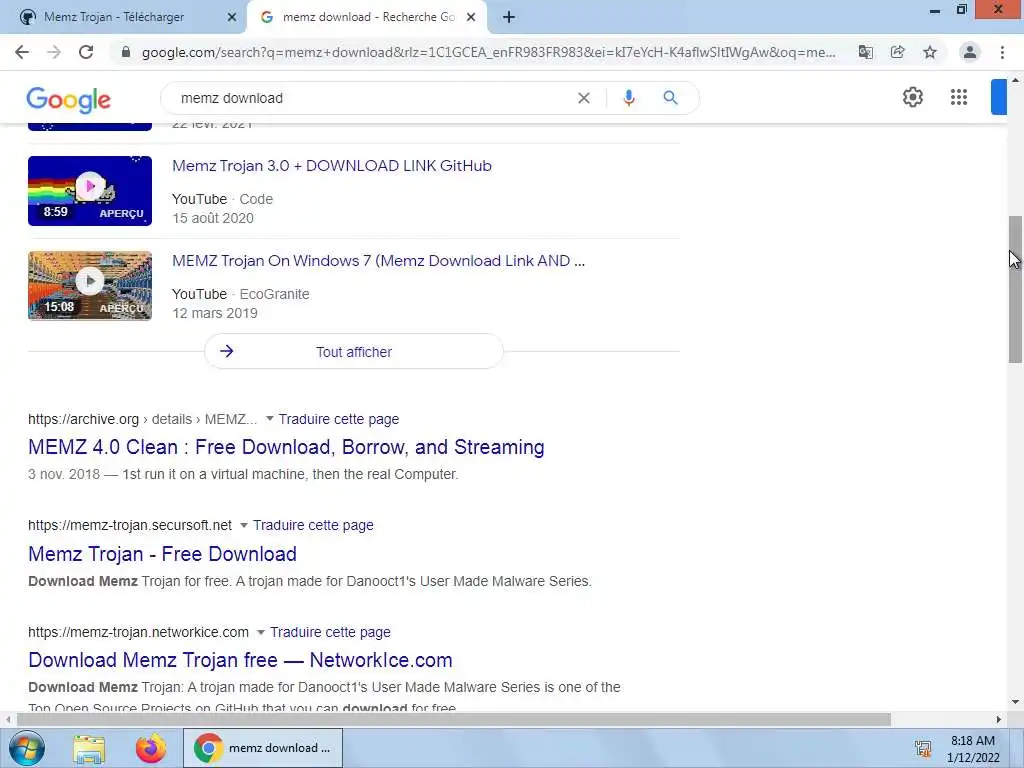Open the Chrome profile avatar
This screenshot has width=1024, height=768.
click(x=970, y=52)
